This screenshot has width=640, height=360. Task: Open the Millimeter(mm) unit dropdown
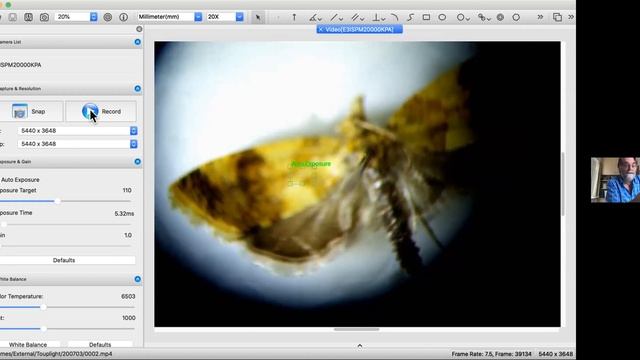click(198, 17)
